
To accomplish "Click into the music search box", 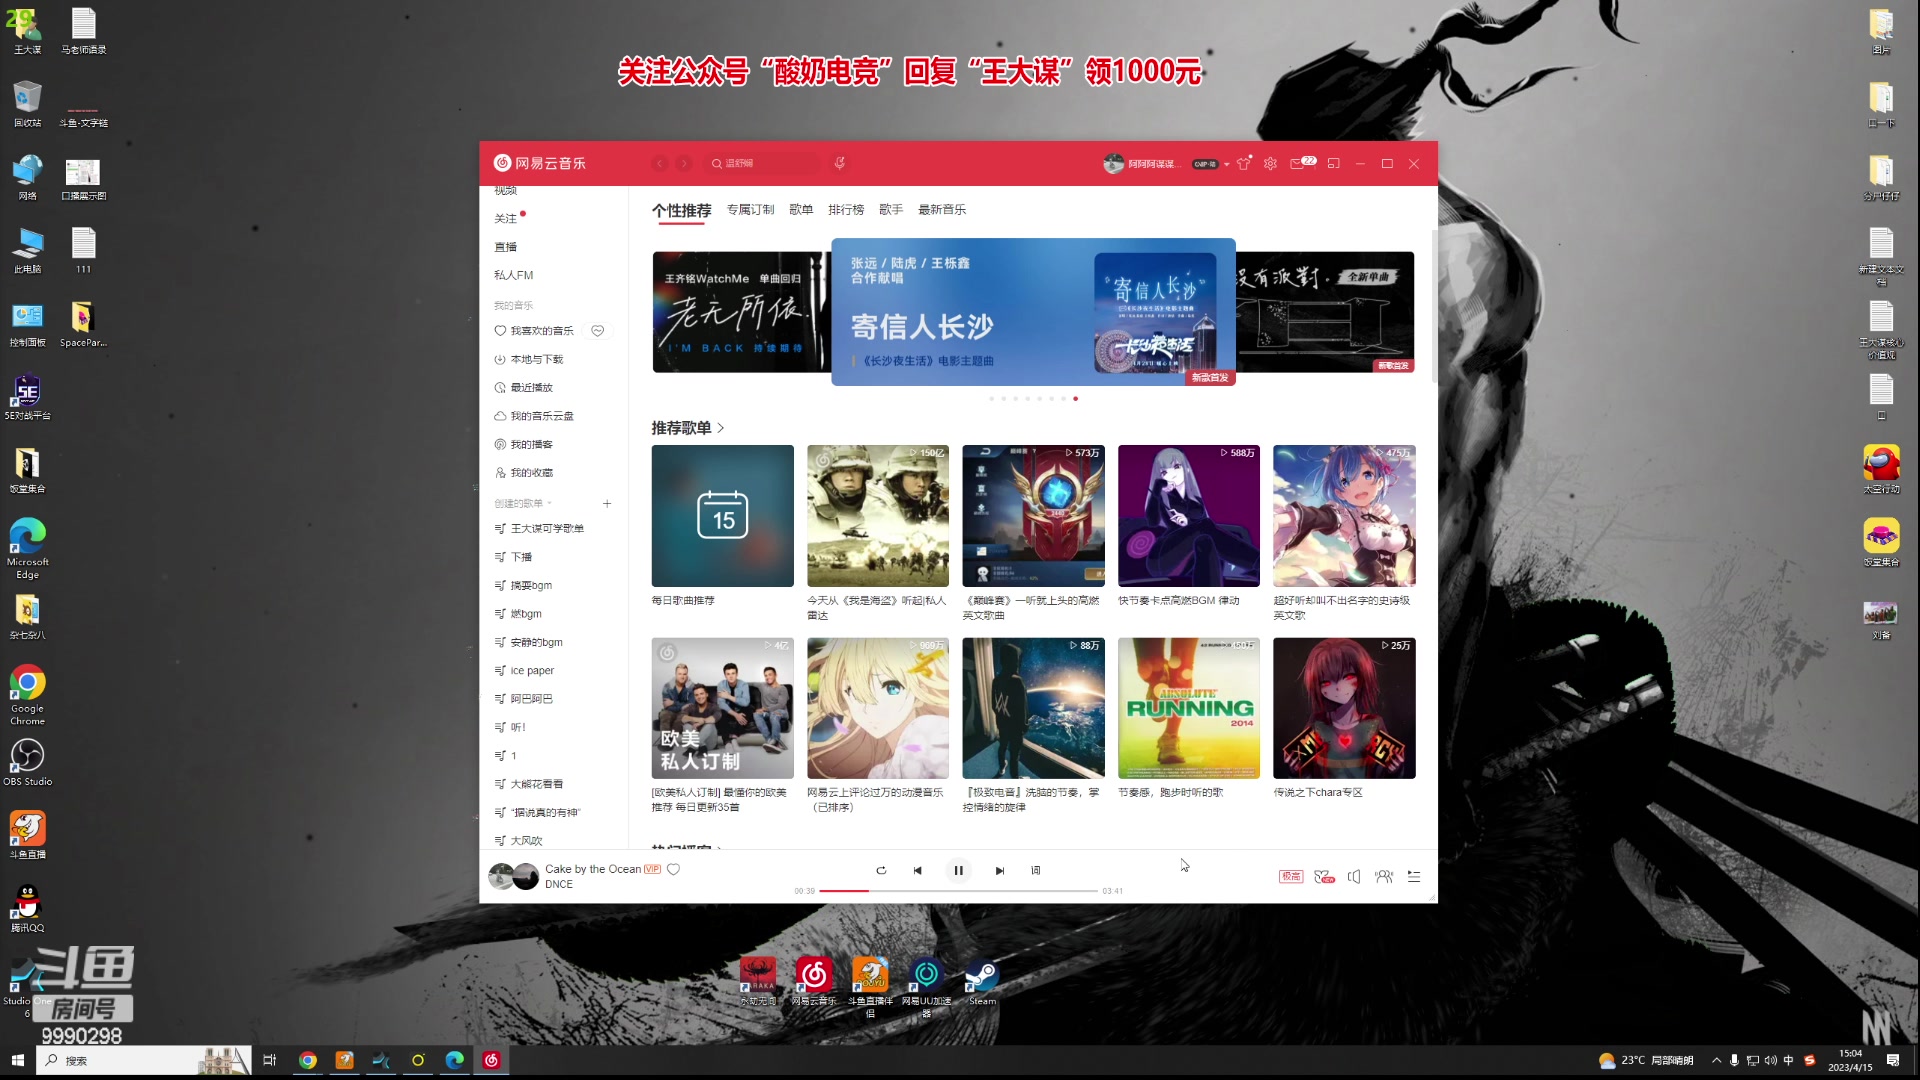I will pos(765,163).
